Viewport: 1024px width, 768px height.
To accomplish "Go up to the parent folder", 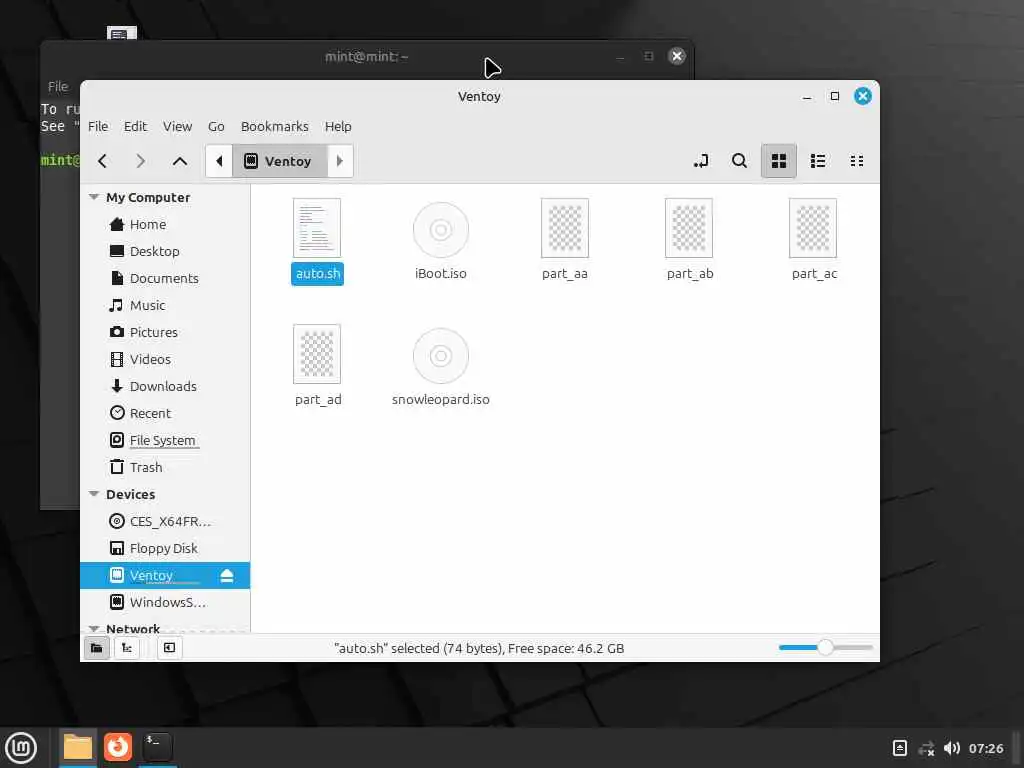I will pyautogui.click(x=180, y=161).
